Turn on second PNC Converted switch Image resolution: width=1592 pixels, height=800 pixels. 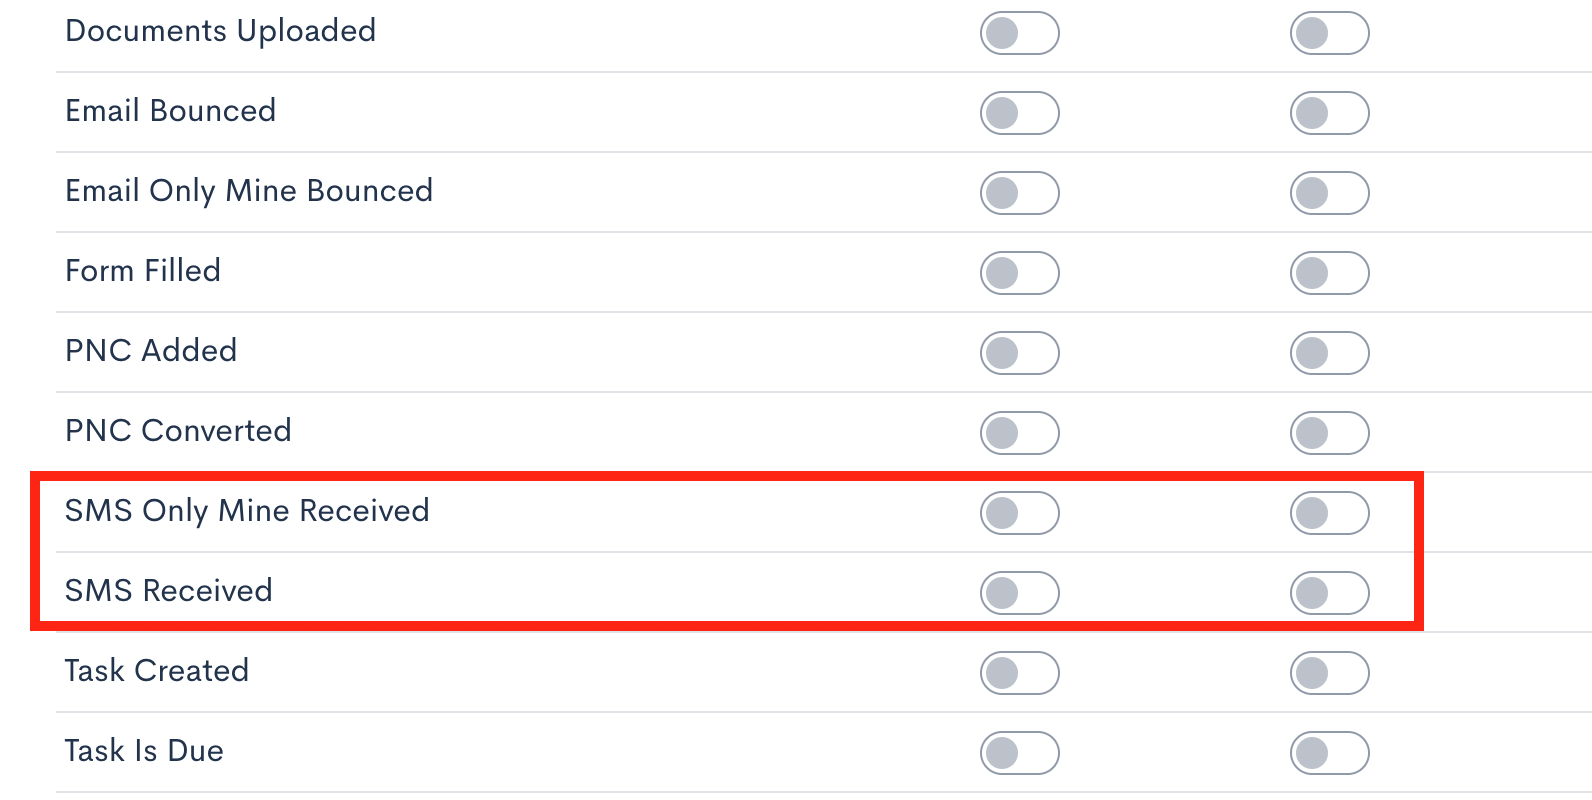(1329, 433)
